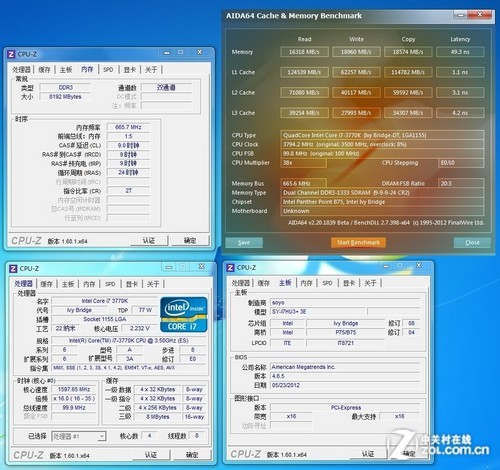Click the Memory Type field showing DDR3-1333 SDRAM
Image resolution: width=500 pixels, height=470 pixels.
[382, 193]
